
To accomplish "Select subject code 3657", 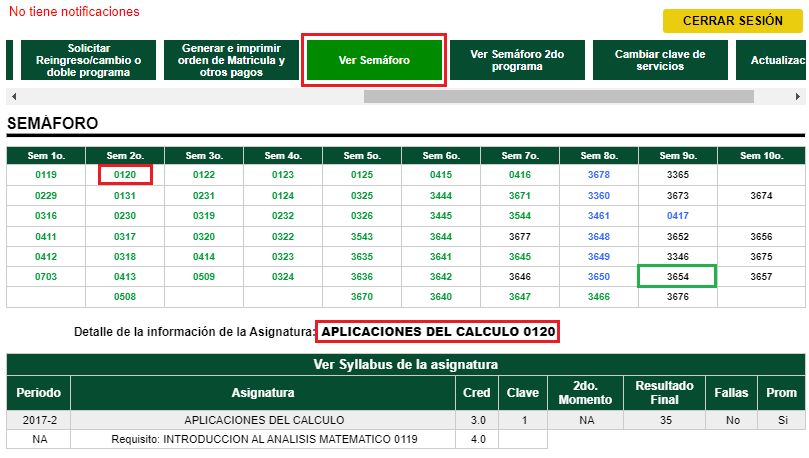I will pos(761,277).
